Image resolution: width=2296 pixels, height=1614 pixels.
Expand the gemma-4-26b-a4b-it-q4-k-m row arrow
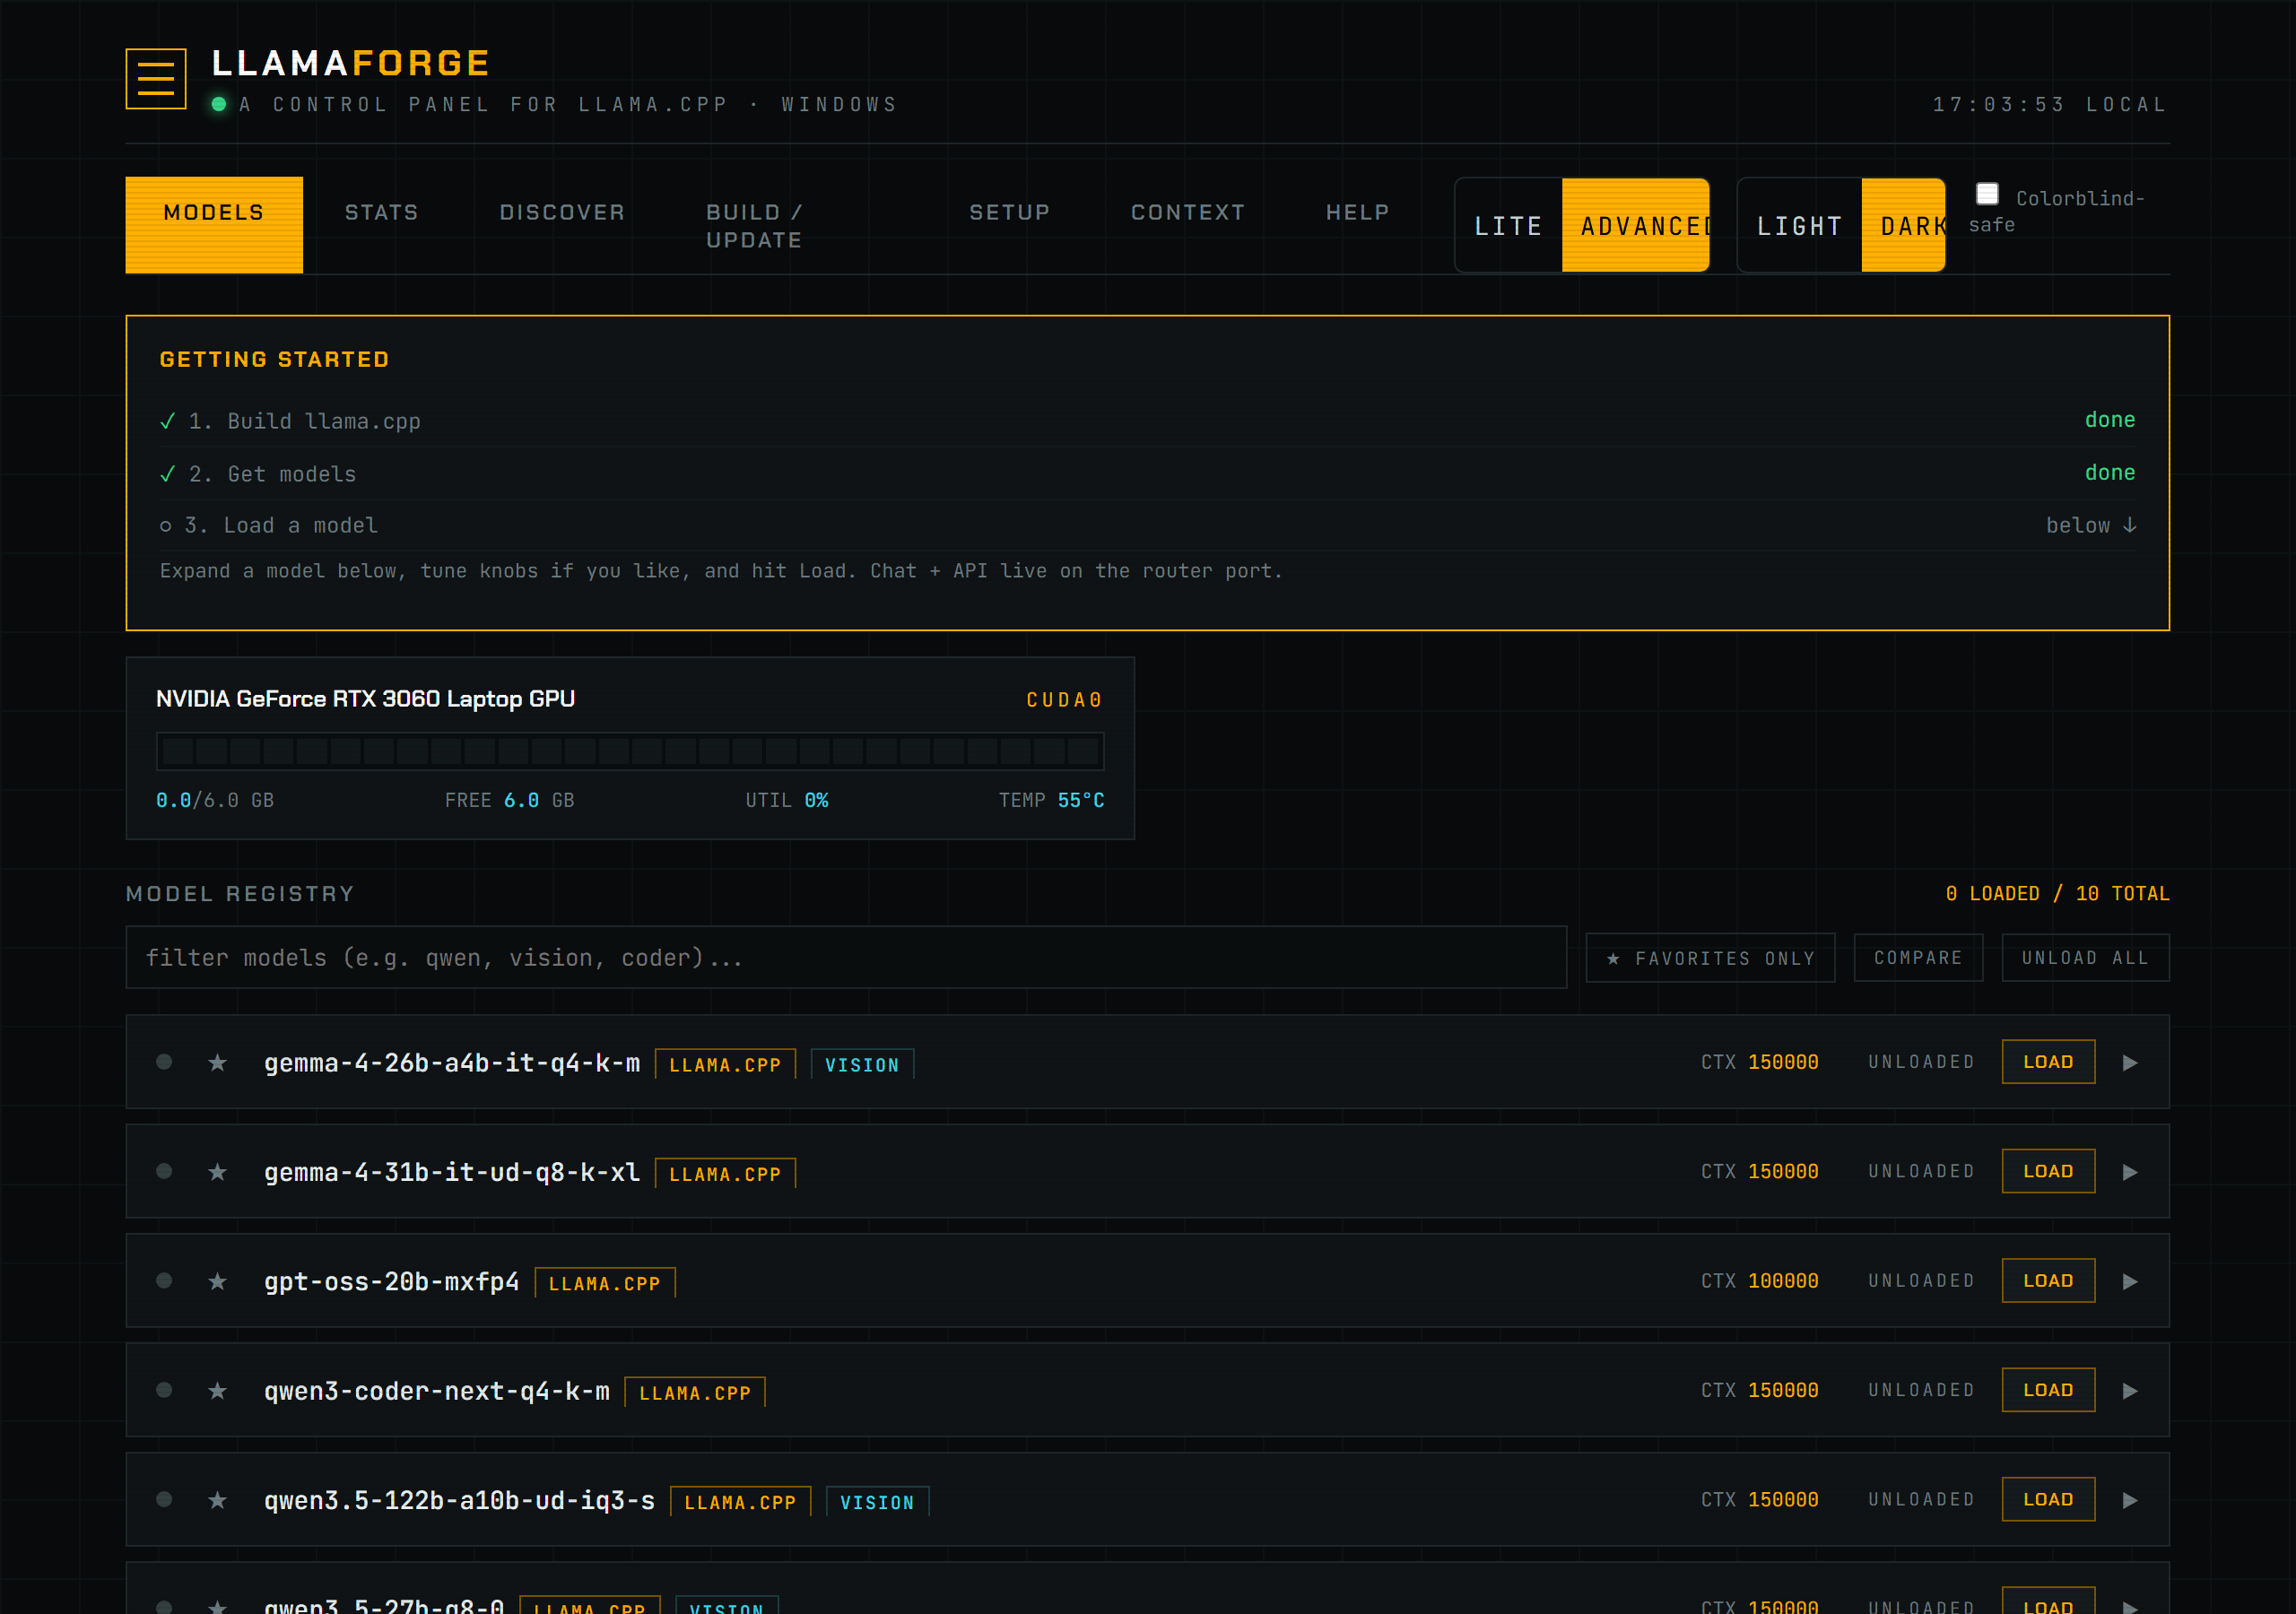coord(2130,1062)
